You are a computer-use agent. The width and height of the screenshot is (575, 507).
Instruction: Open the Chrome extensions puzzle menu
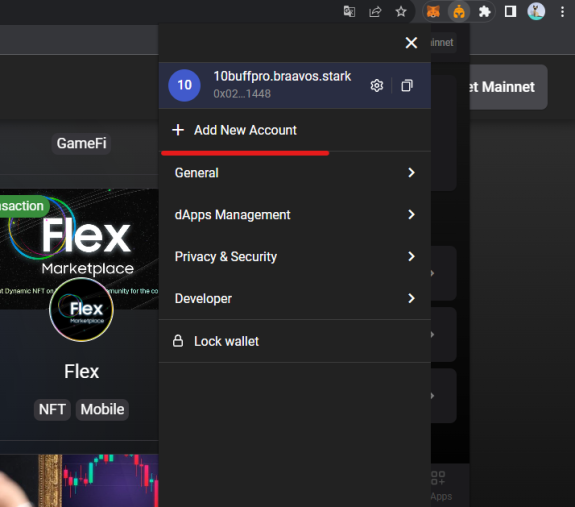pyautogui.click(x=484, y=12)
